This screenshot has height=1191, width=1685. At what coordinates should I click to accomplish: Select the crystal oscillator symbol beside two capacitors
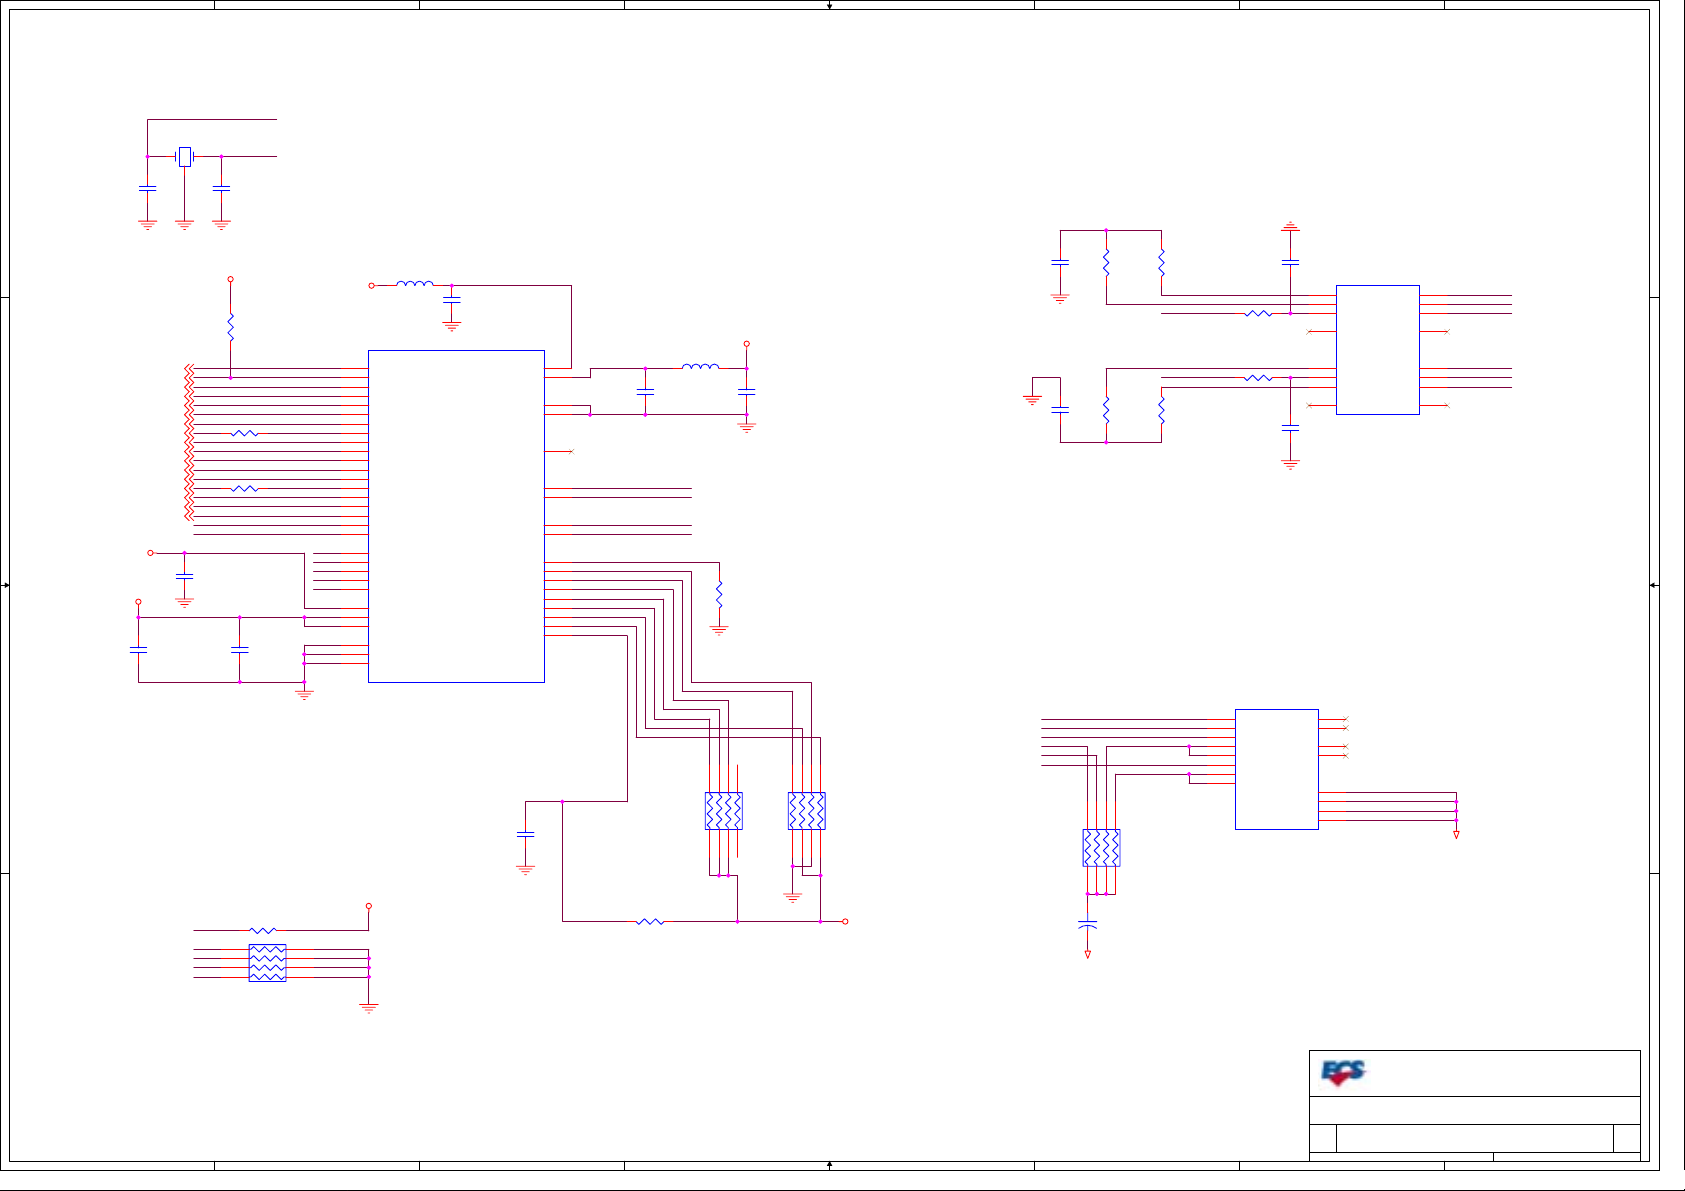(185, 156)
